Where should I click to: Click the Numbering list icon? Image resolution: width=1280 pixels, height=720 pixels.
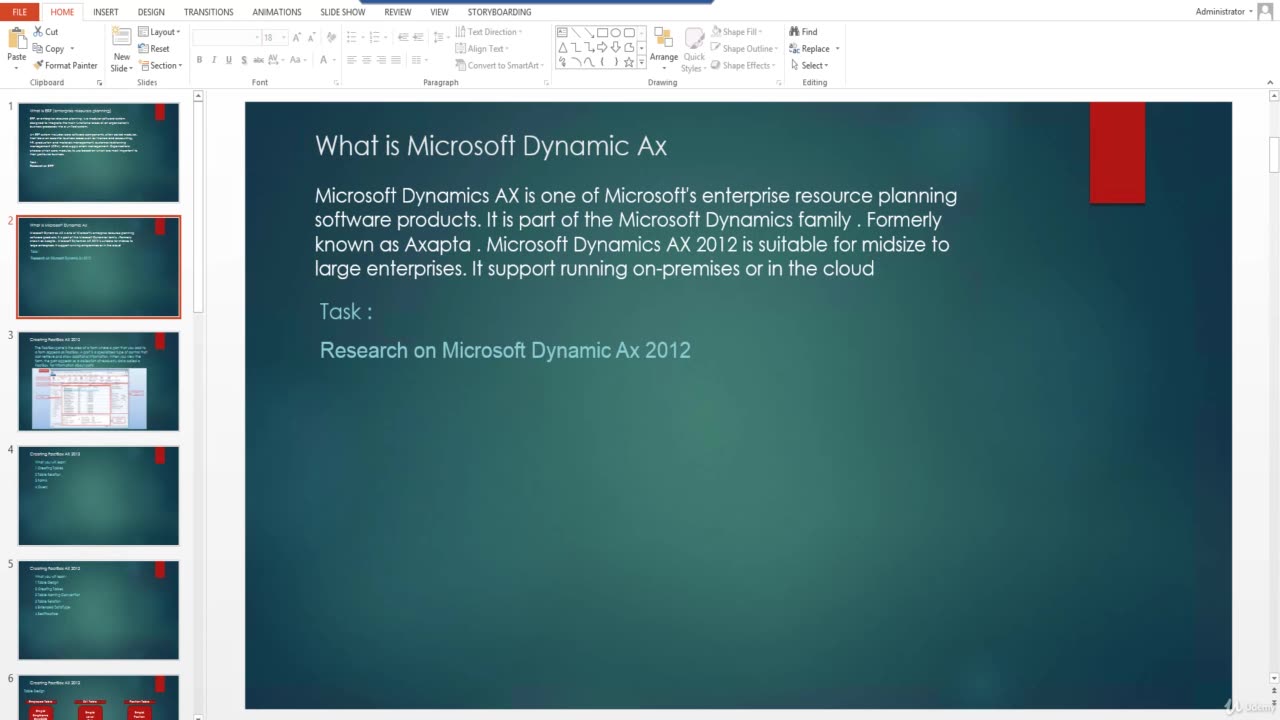[374, 37]
